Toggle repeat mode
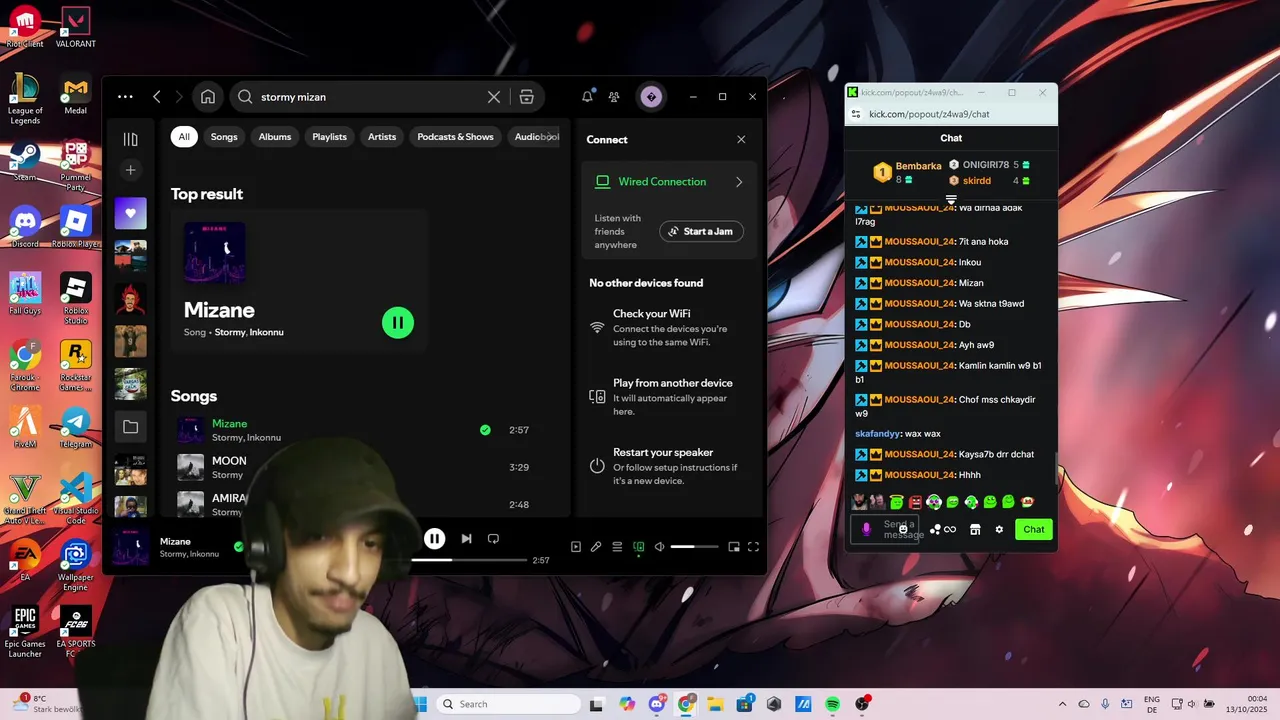The width and height of the screenshot is (1280, 720). pyautogui.click(x=493, y=538)
